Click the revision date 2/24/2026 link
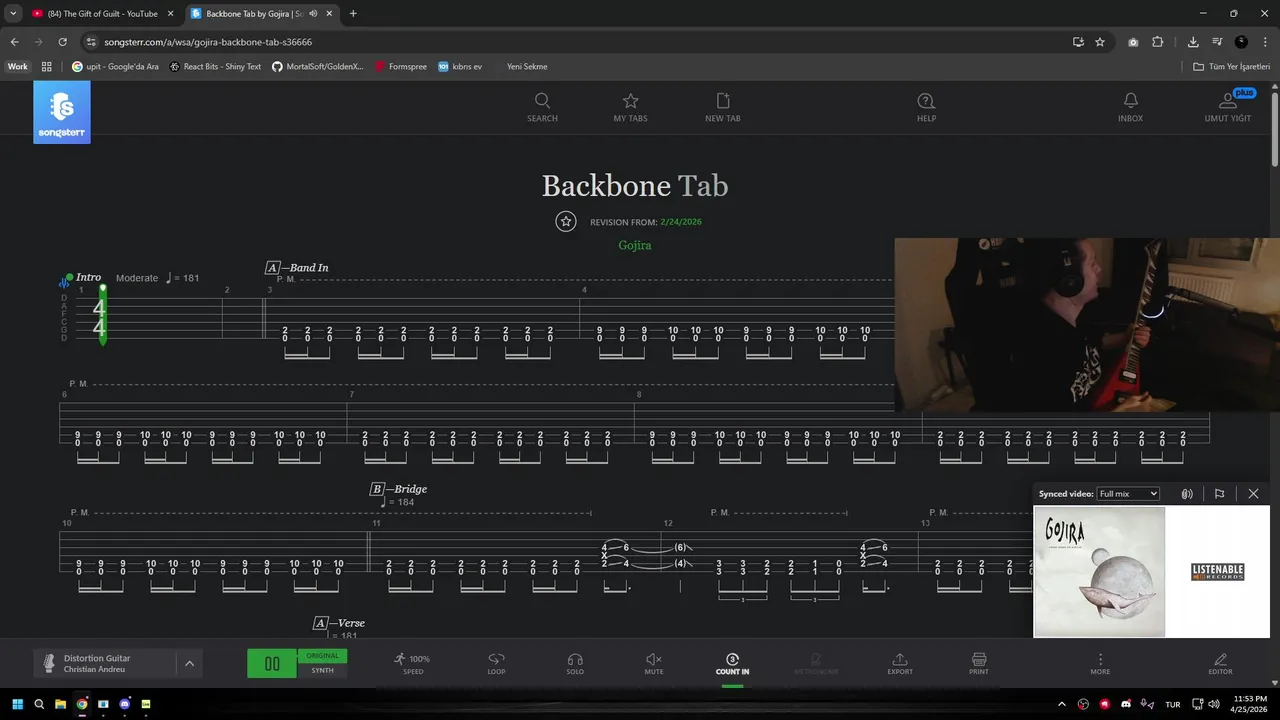The image size is (1280, 720). pyautogui.click(x=681, y=222)
